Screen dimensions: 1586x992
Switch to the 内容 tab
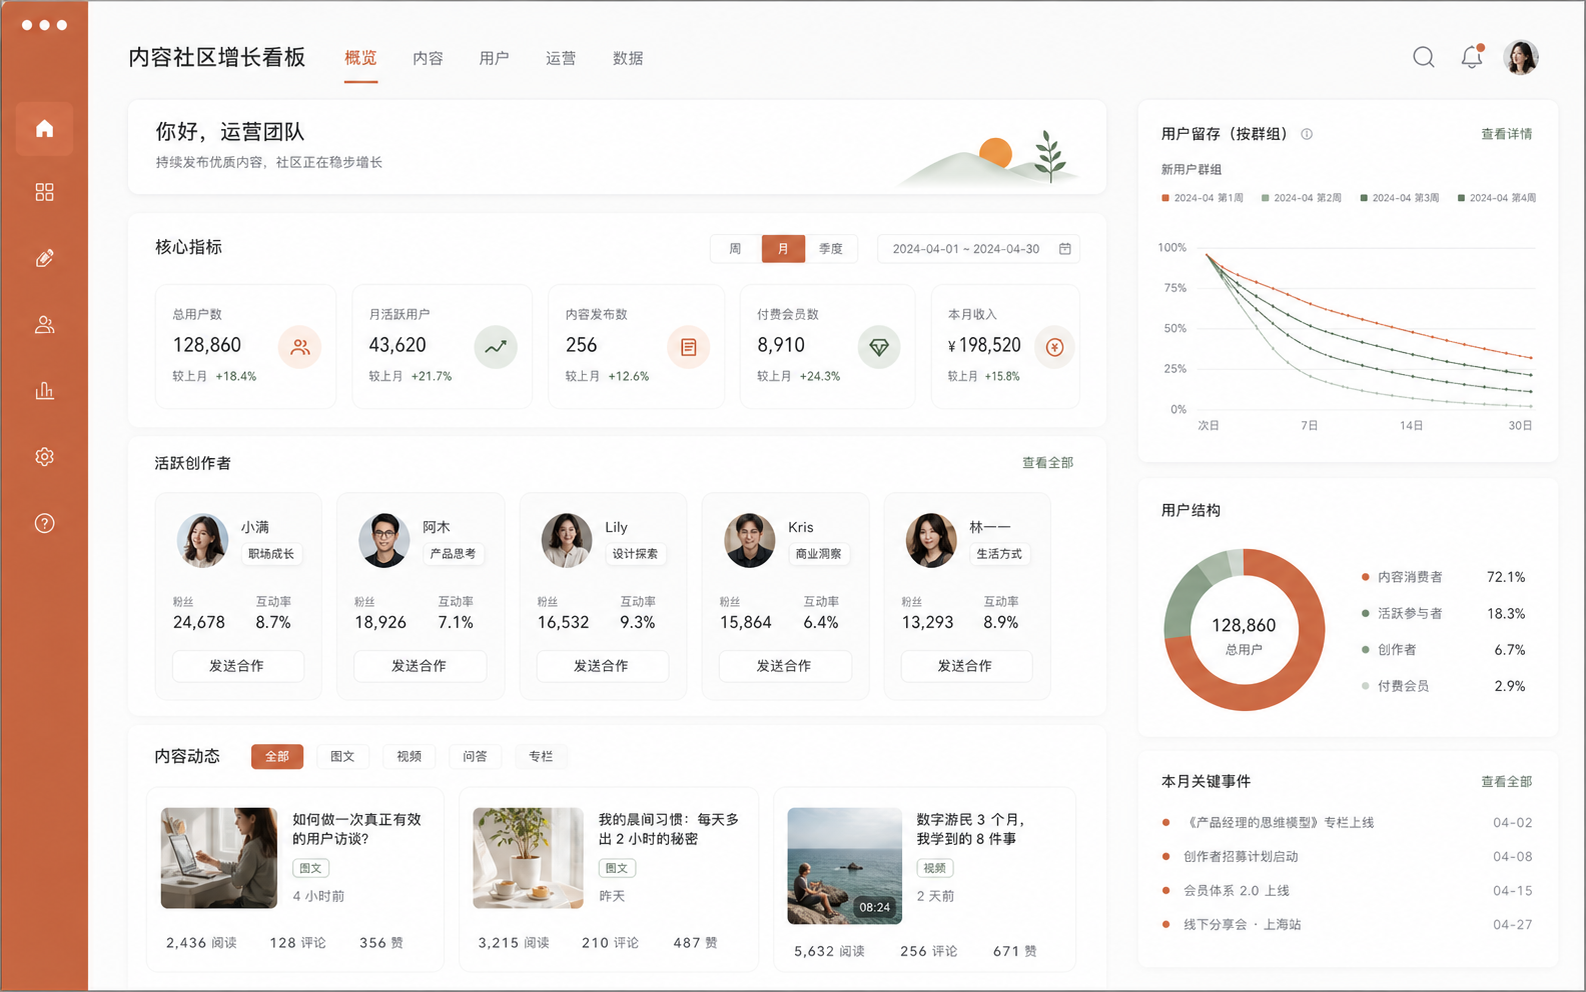pos(428,58)
